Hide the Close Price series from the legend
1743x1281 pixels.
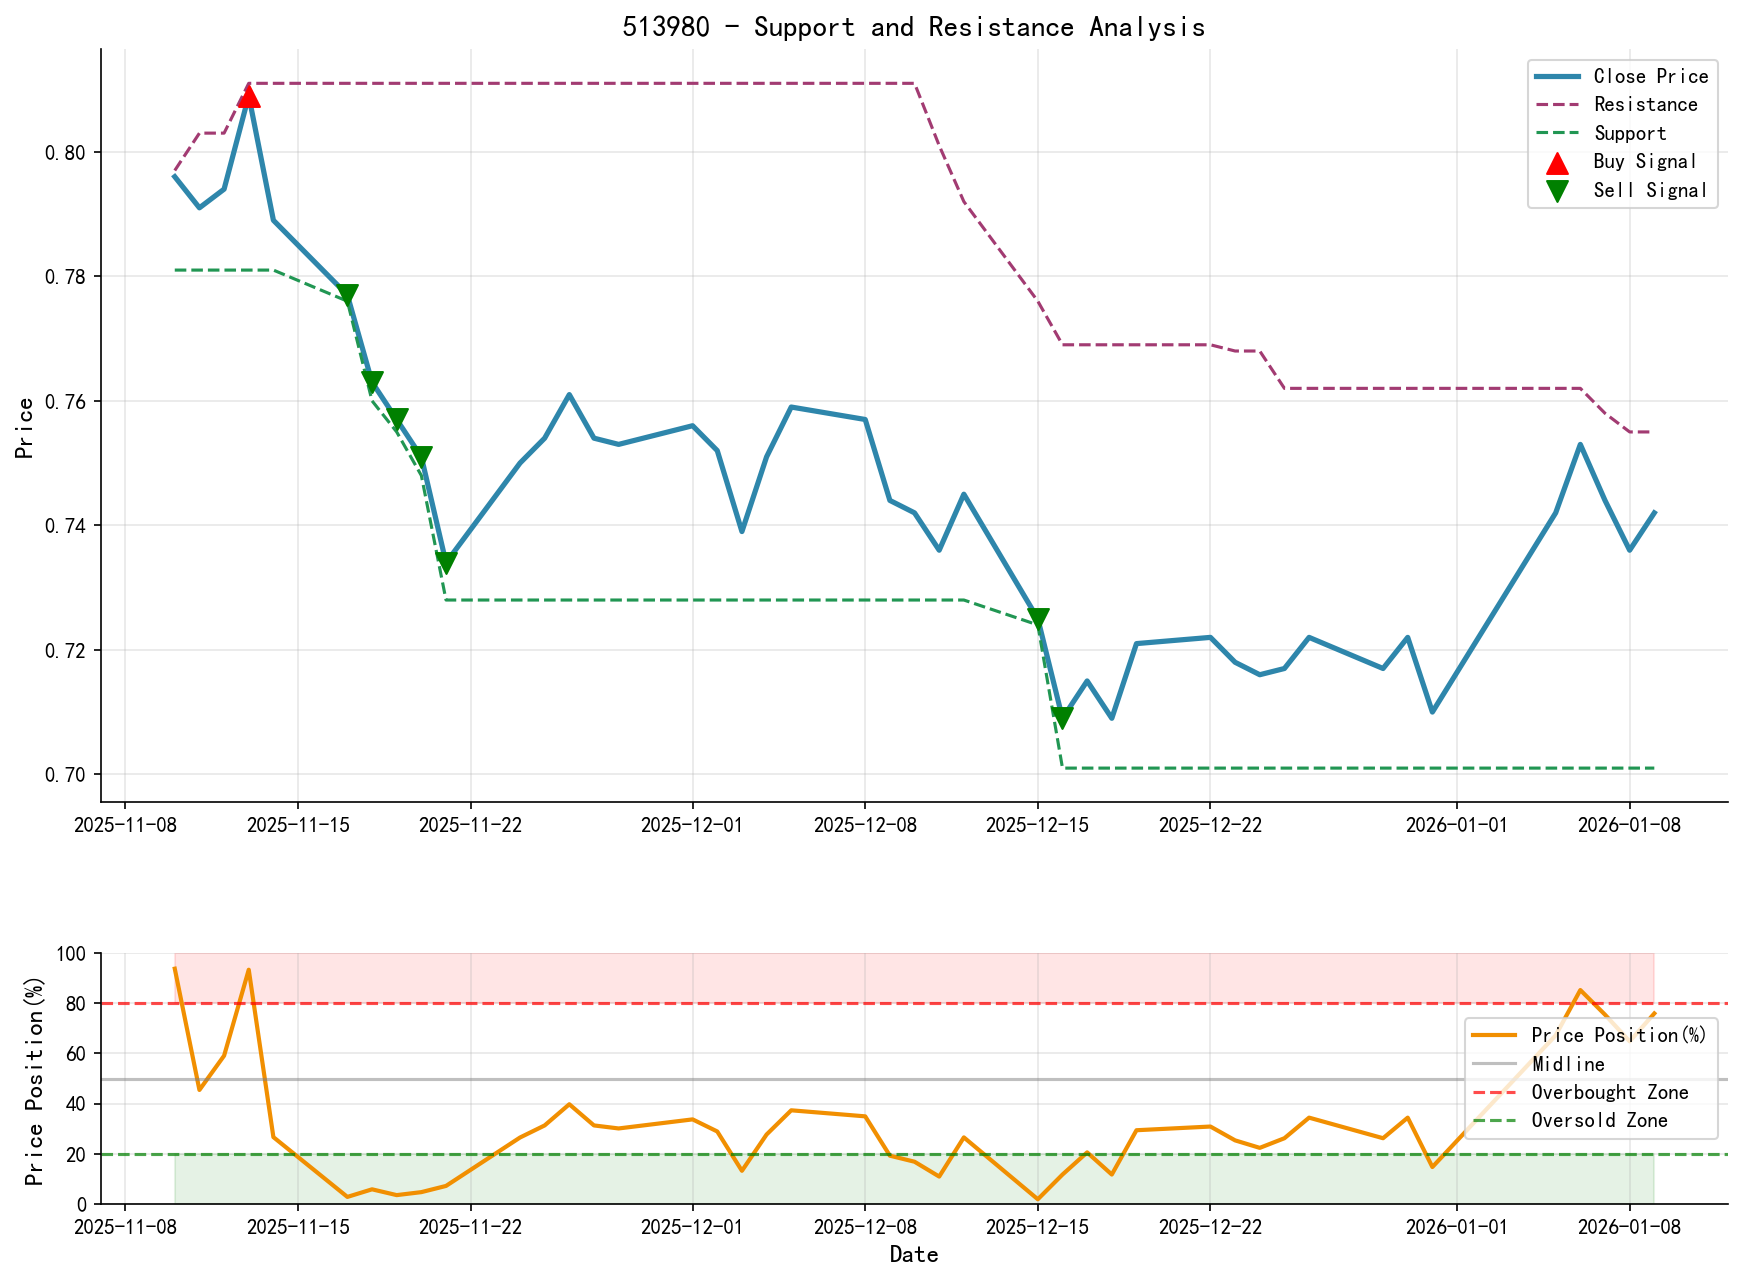click(1650, 76)
